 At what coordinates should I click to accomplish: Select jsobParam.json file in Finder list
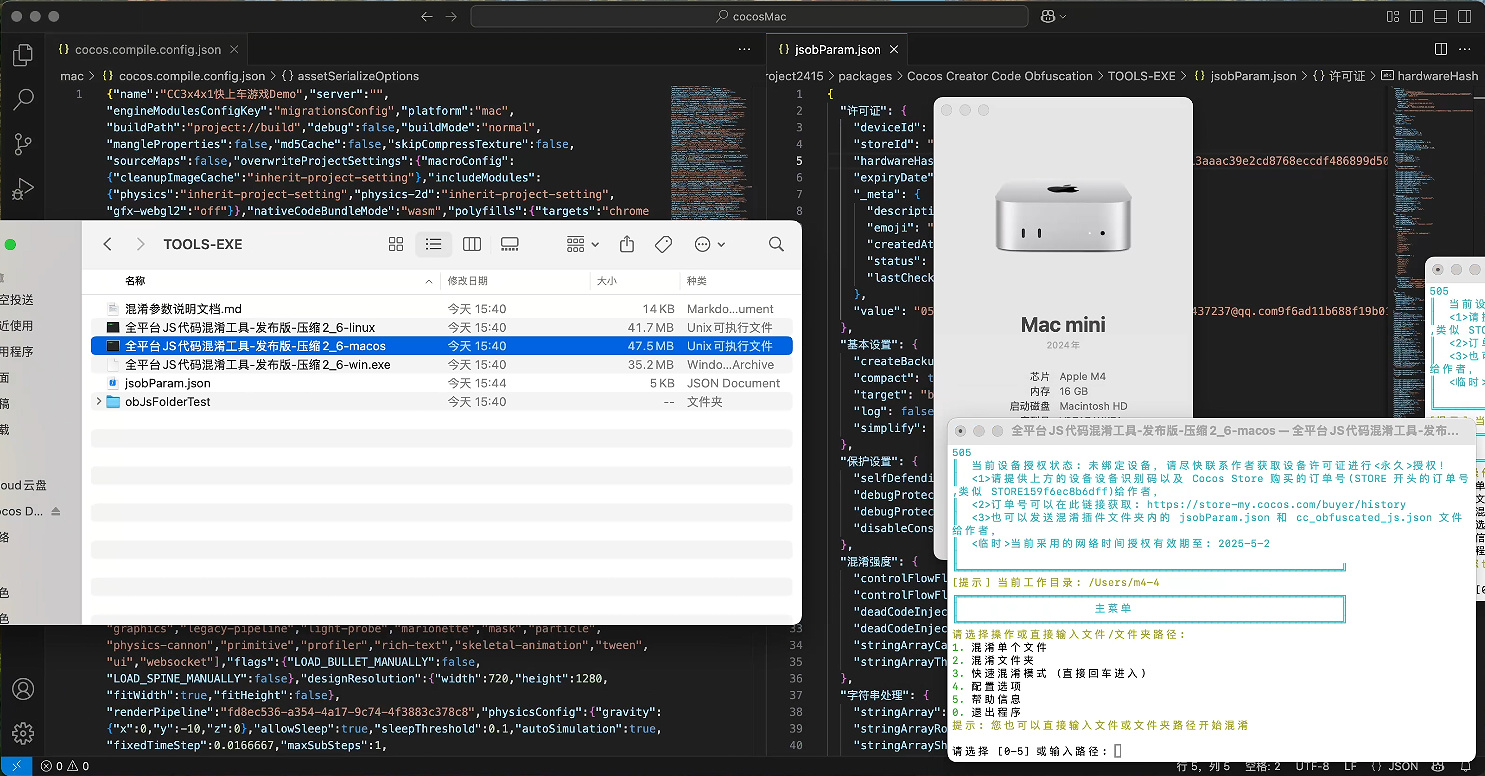point(167,383)
